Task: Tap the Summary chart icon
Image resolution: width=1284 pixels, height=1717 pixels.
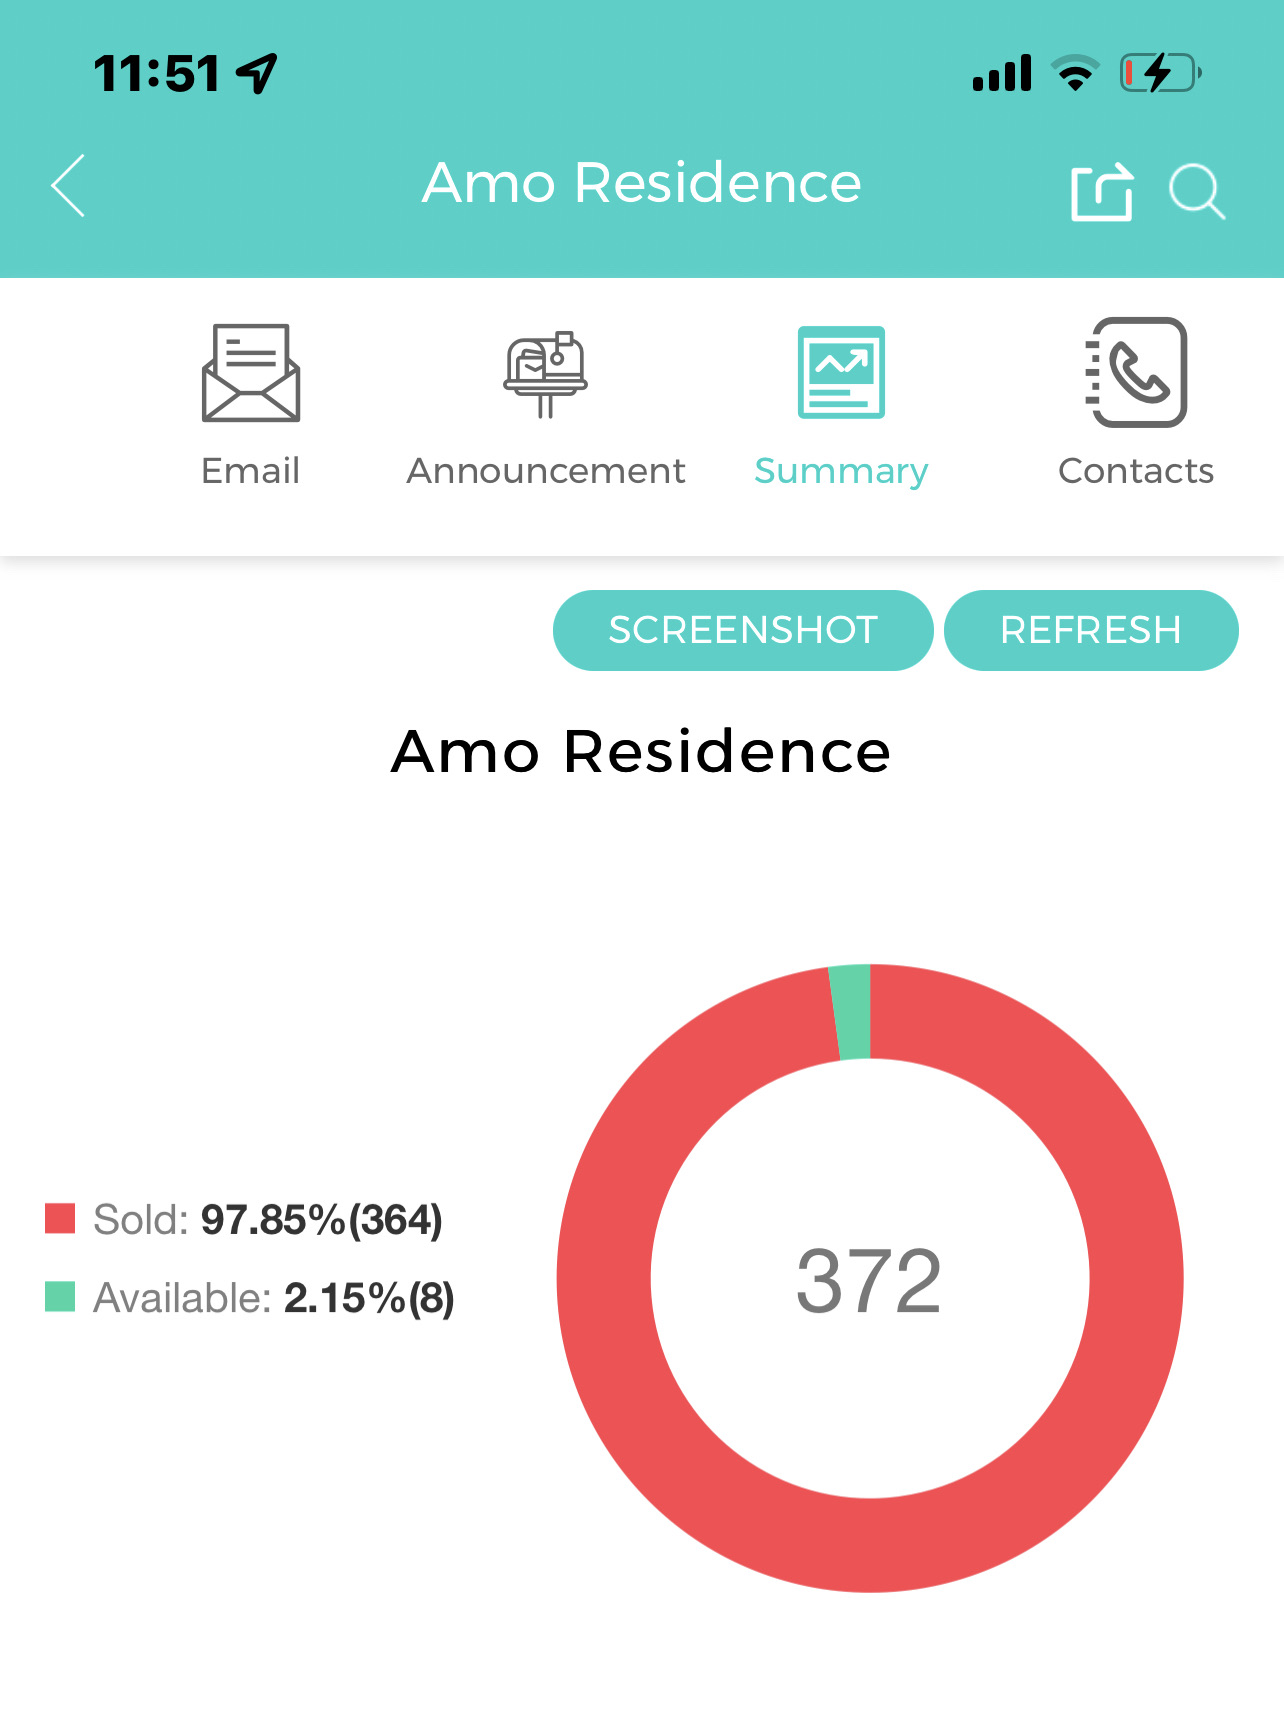Action: pos(841,372)
